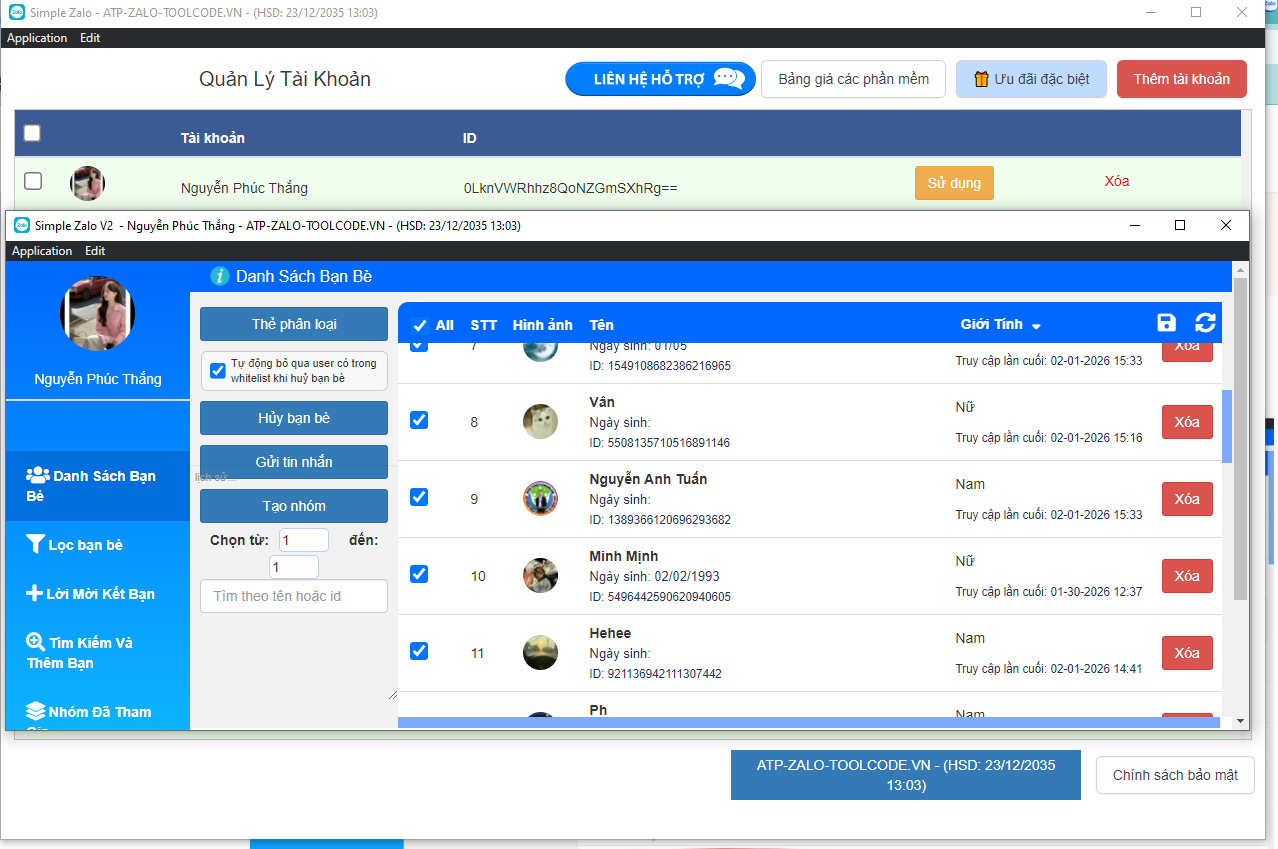The height and width of the screenshot is (849, 1278).
Task: Click LIÊN HỆ HỖ TRỢ support button
Action: pos(660,79)
